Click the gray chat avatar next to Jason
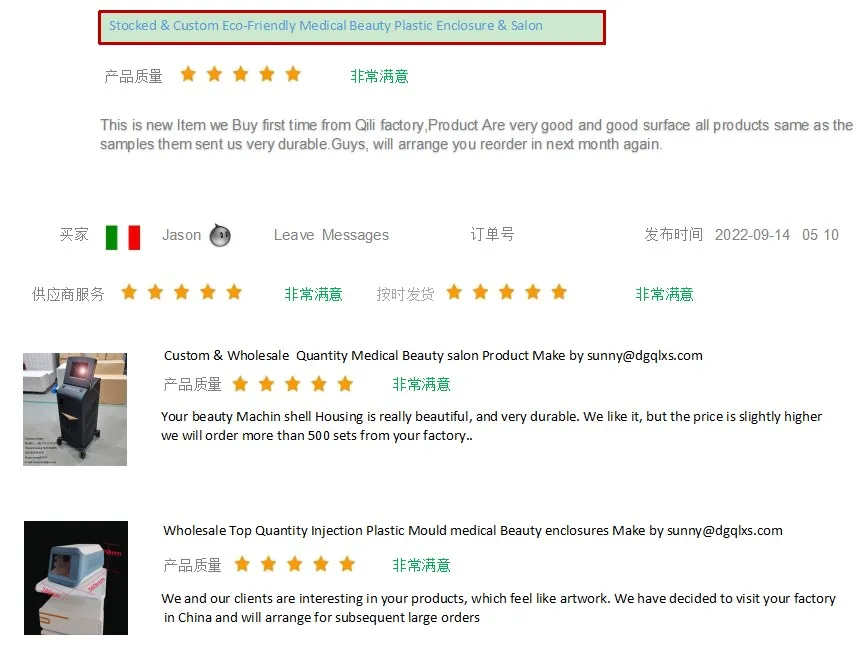The width and height of the screenshot is (868, 647). point(220,236)
